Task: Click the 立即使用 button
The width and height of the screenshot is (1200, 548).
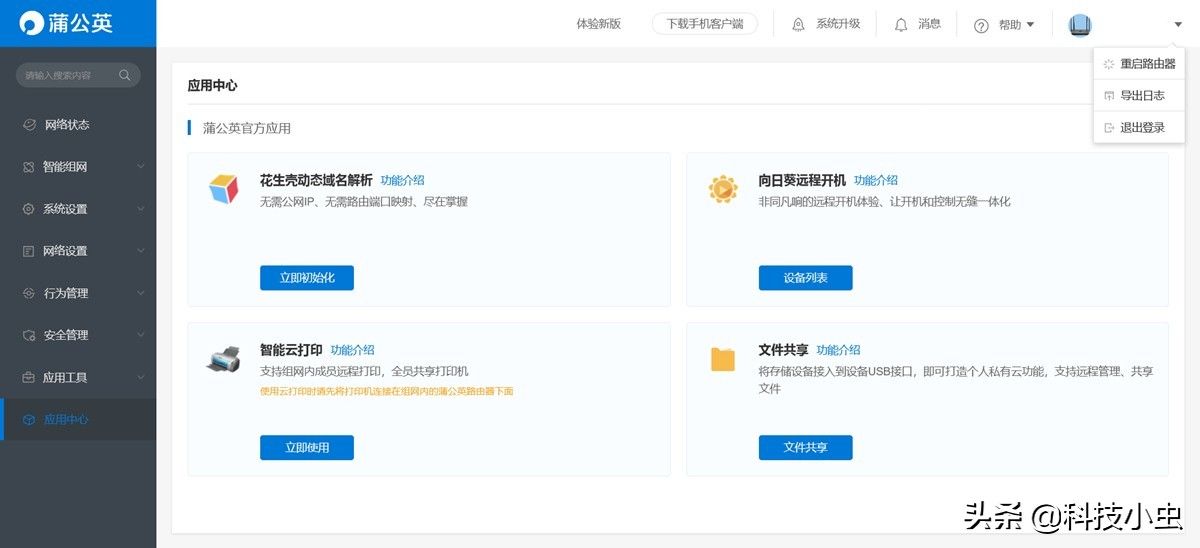Action: point(307,448)
